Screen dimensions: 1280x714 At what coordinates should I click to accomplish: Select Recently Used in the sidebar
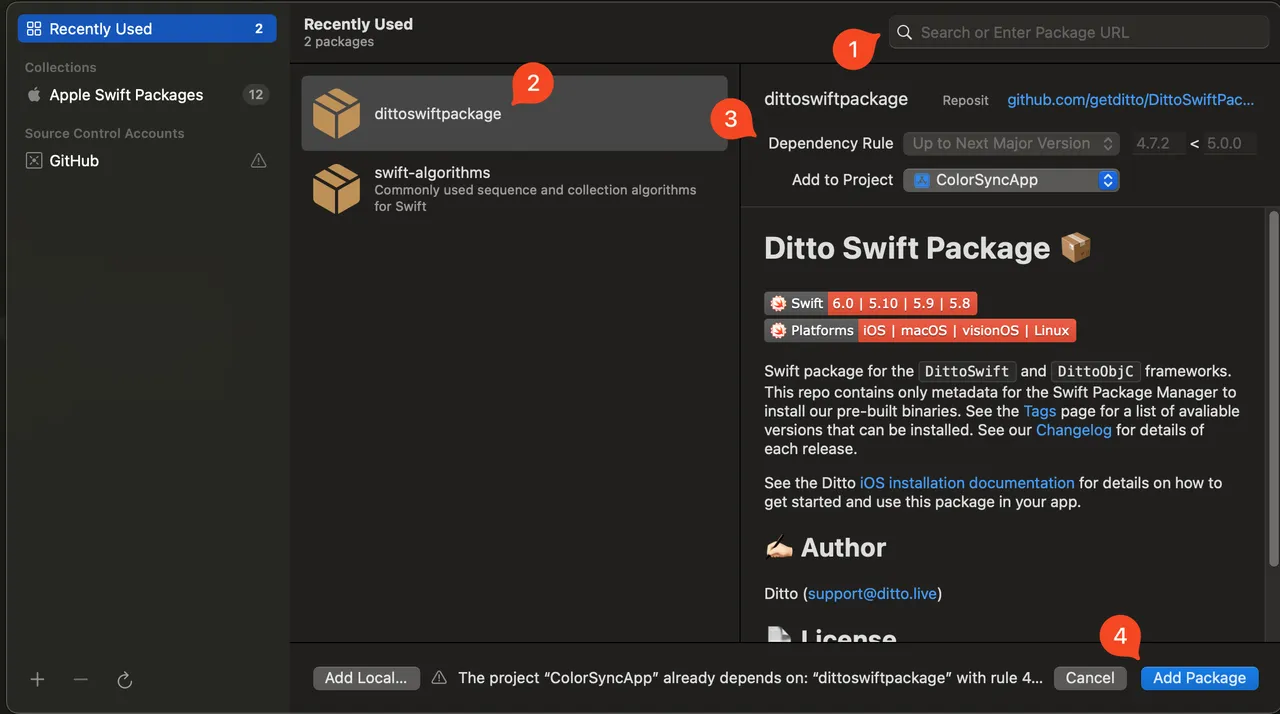click(147, 29)
